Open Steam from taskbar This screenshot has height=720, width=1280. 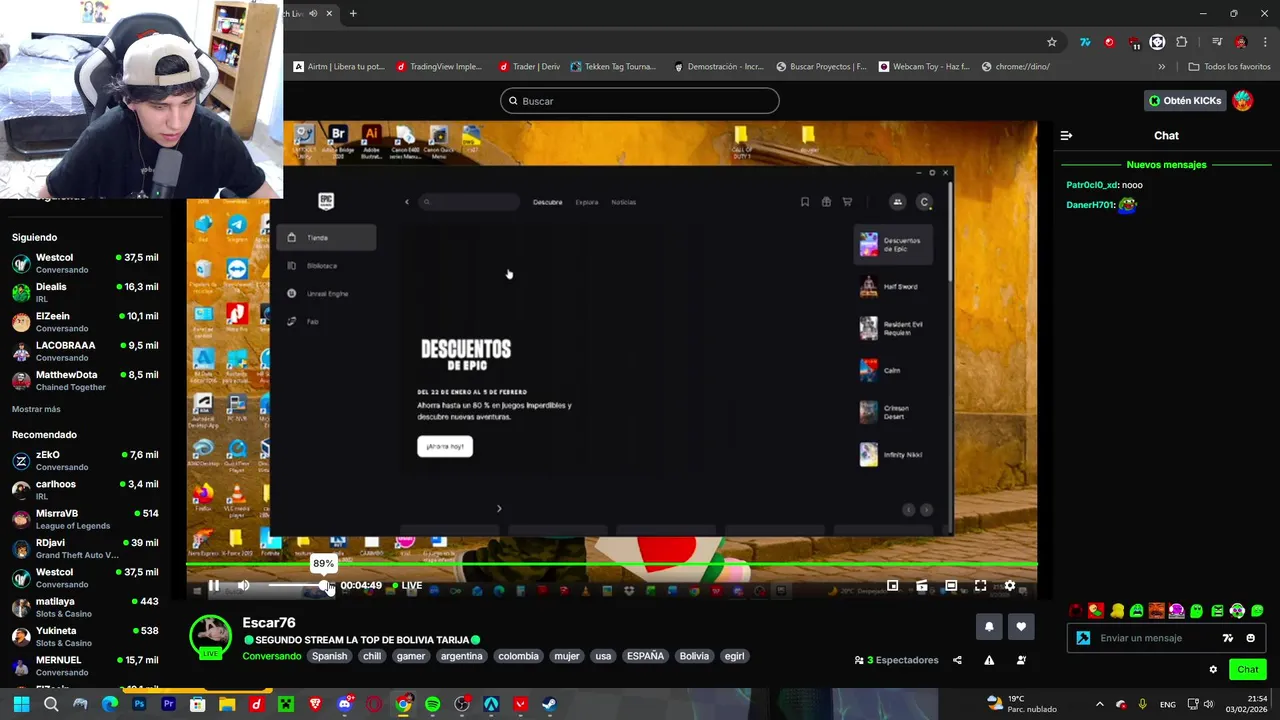550,704
